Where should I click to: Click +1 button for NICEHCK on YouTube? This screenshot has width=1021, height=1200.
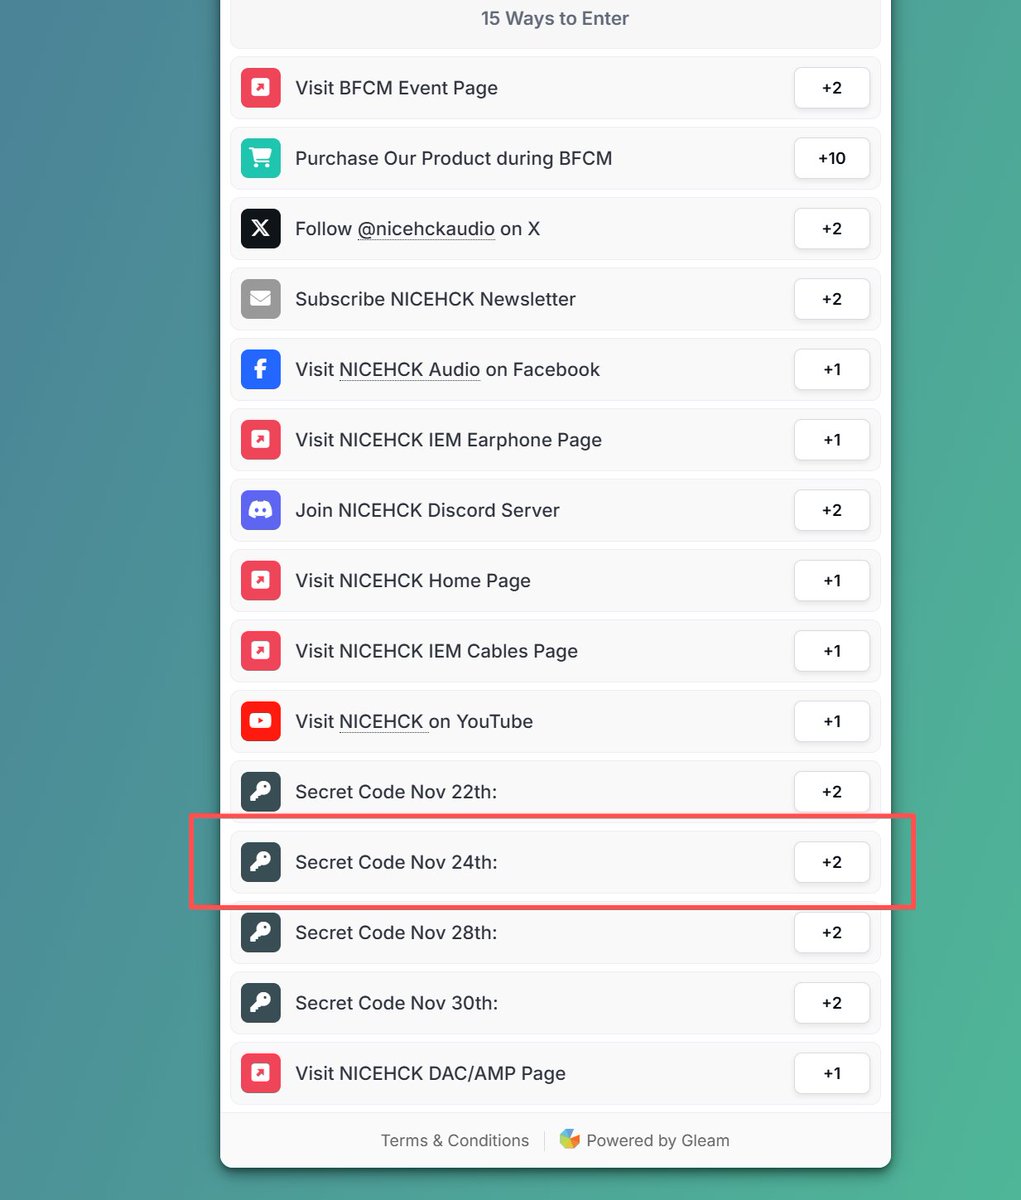point(832,721)
